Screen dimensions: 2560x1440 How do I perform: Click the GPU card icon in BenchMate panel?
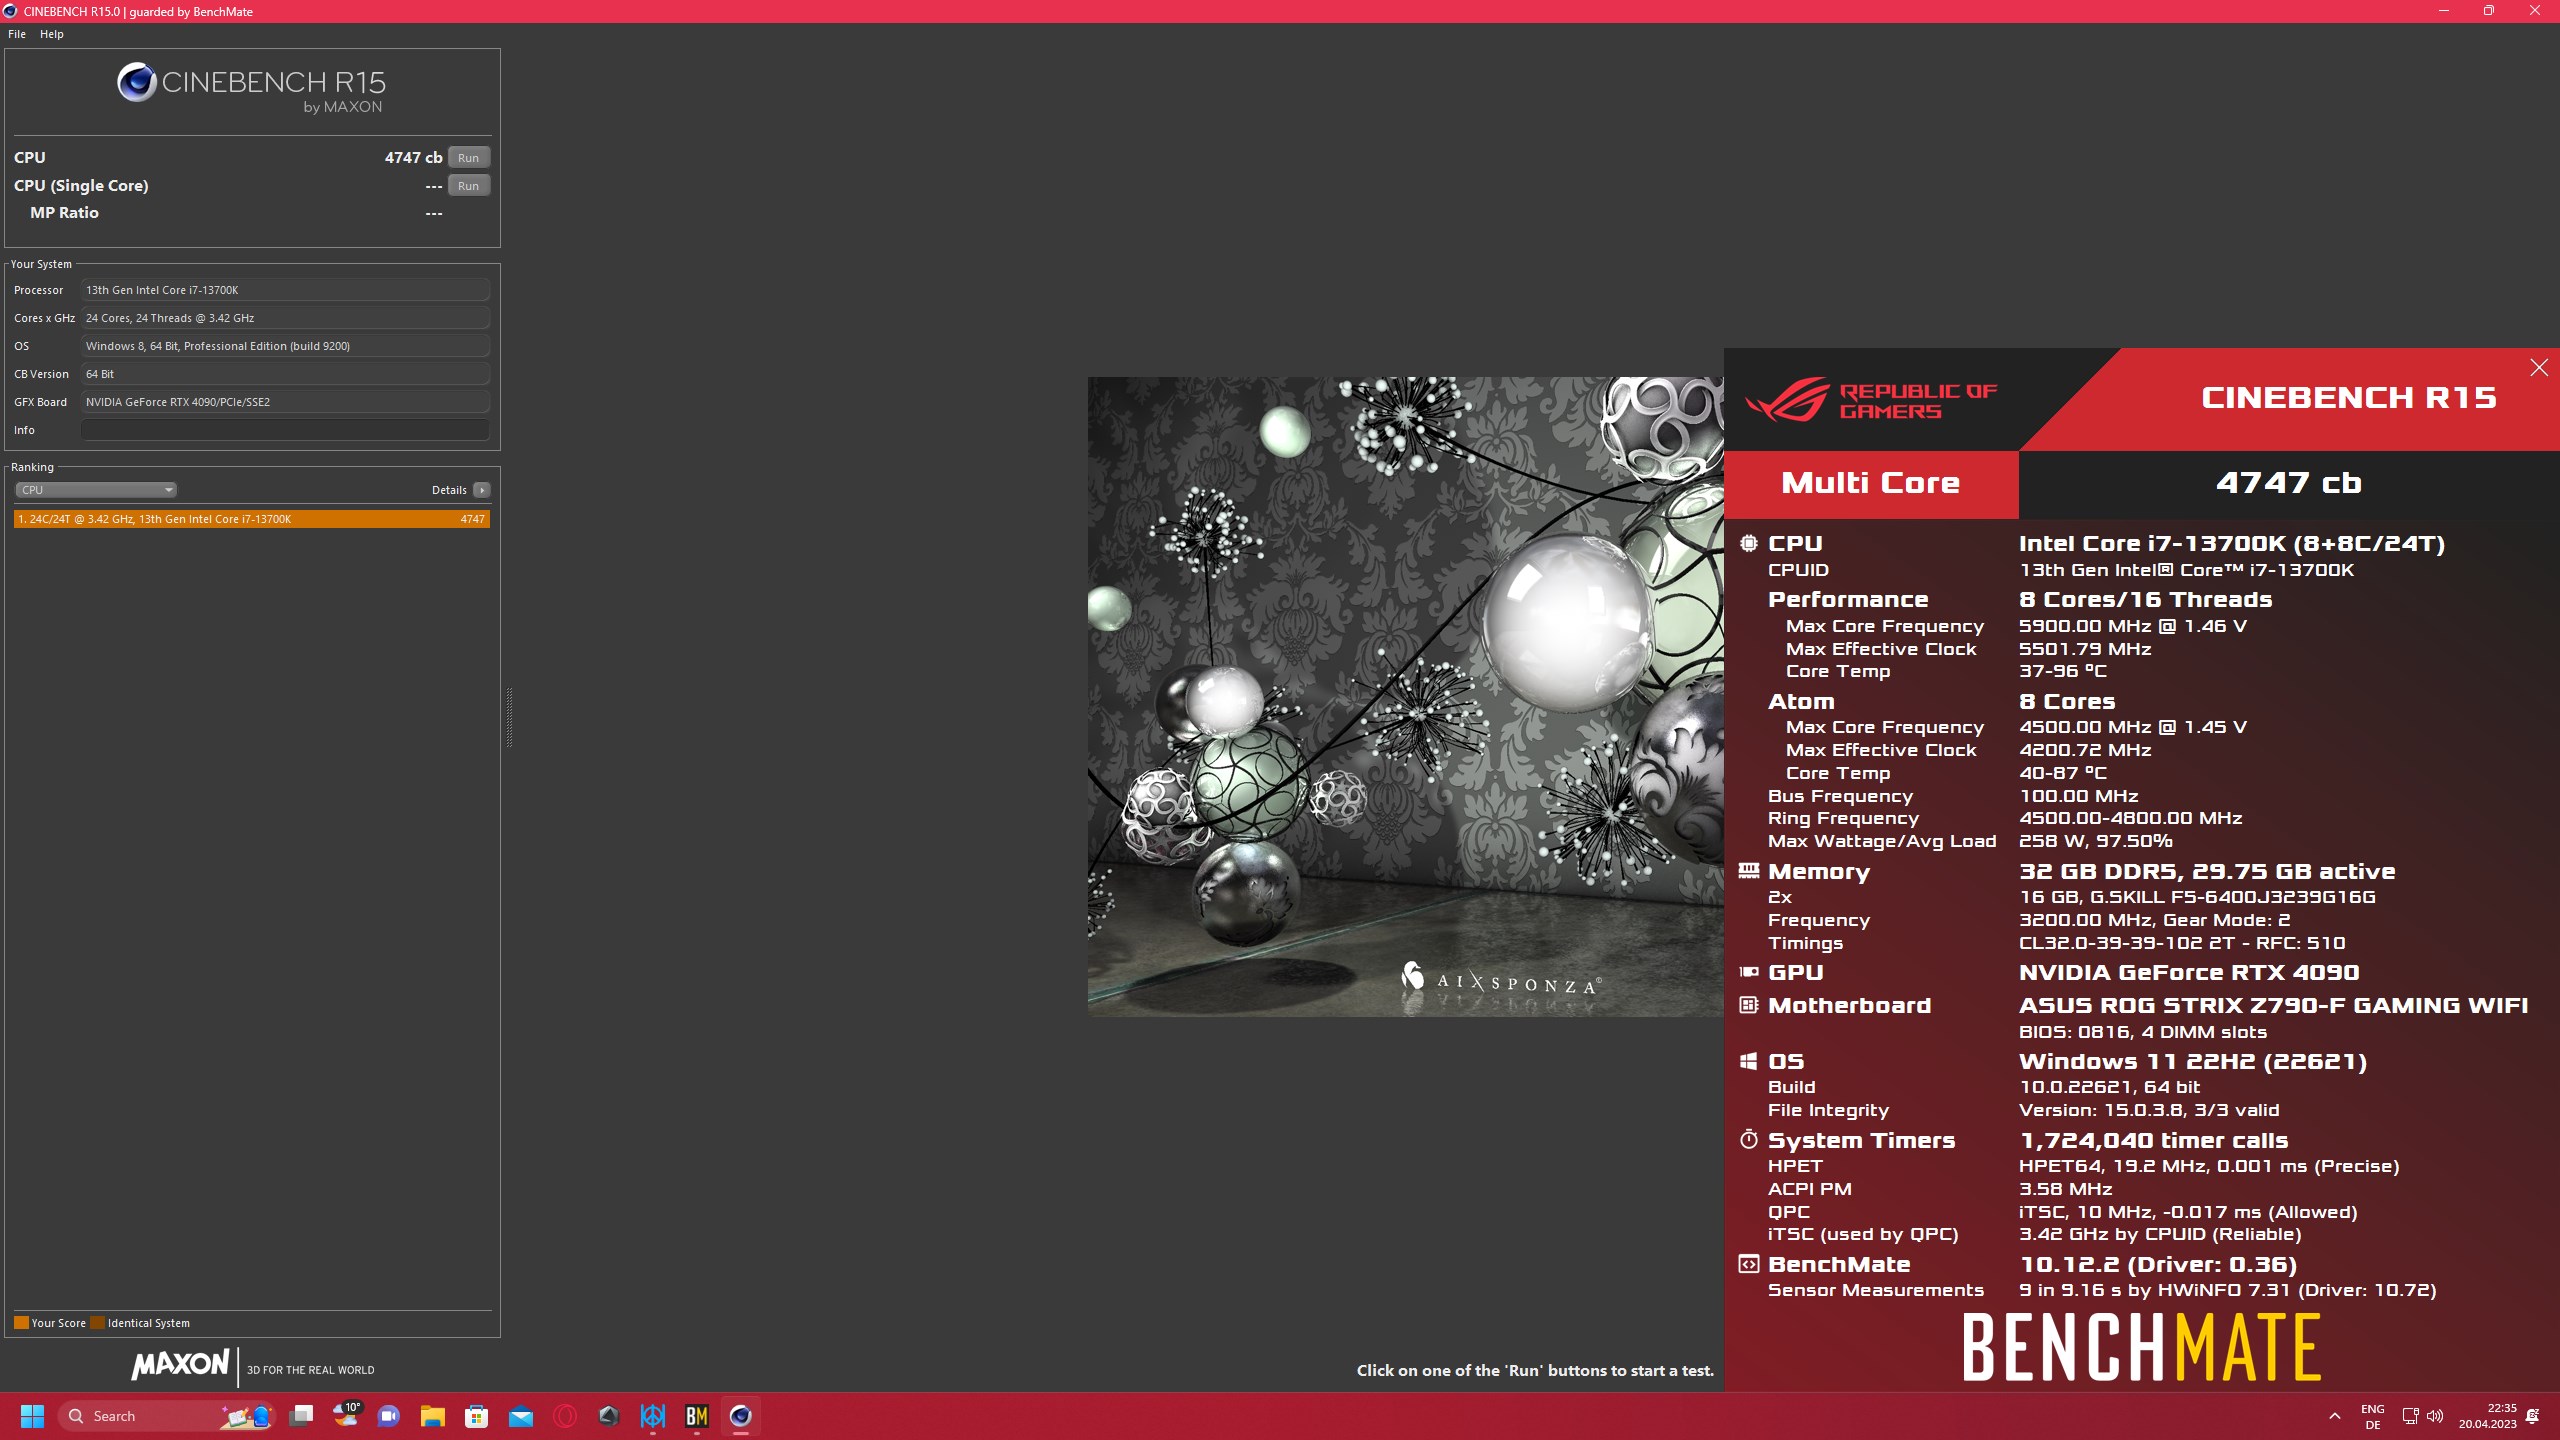pos(1748,972)
